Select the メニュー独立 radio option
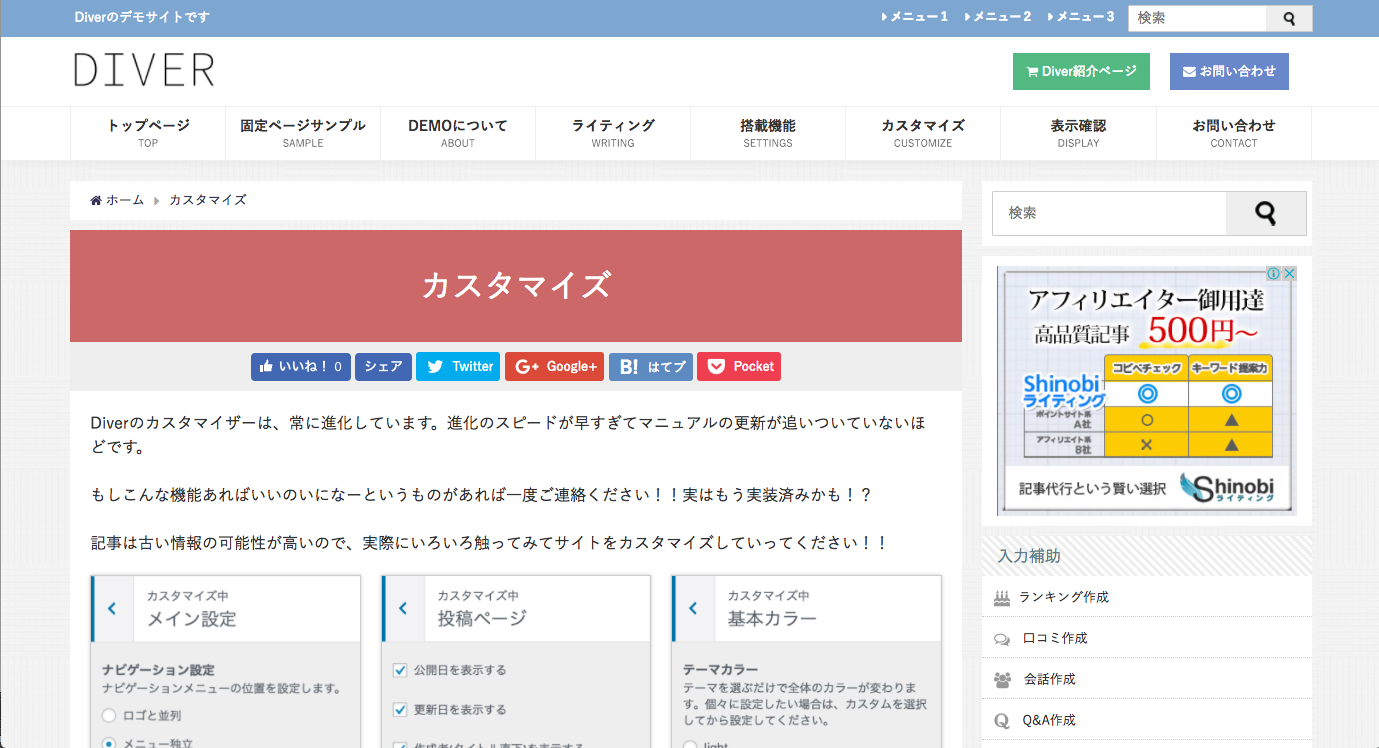Viewport: 1379px width, 748px height. point(109,743)
